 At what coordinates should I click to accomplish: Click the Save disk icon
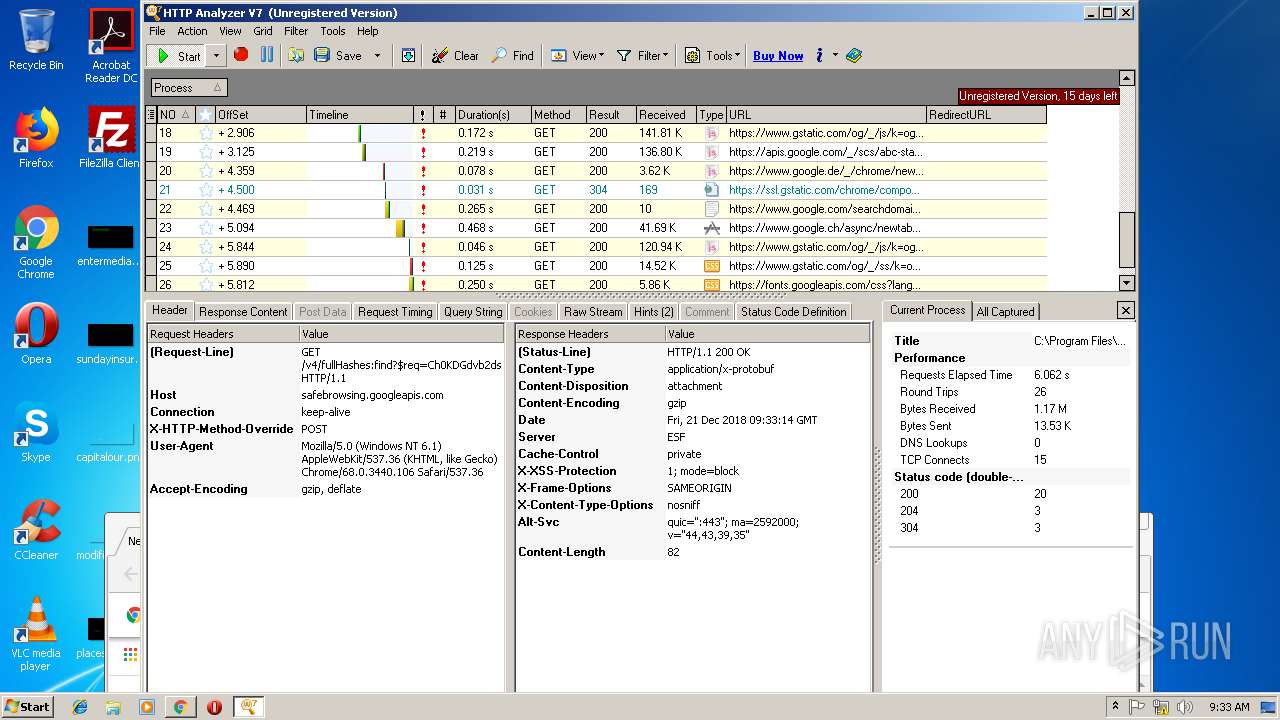tap(322, 55)
